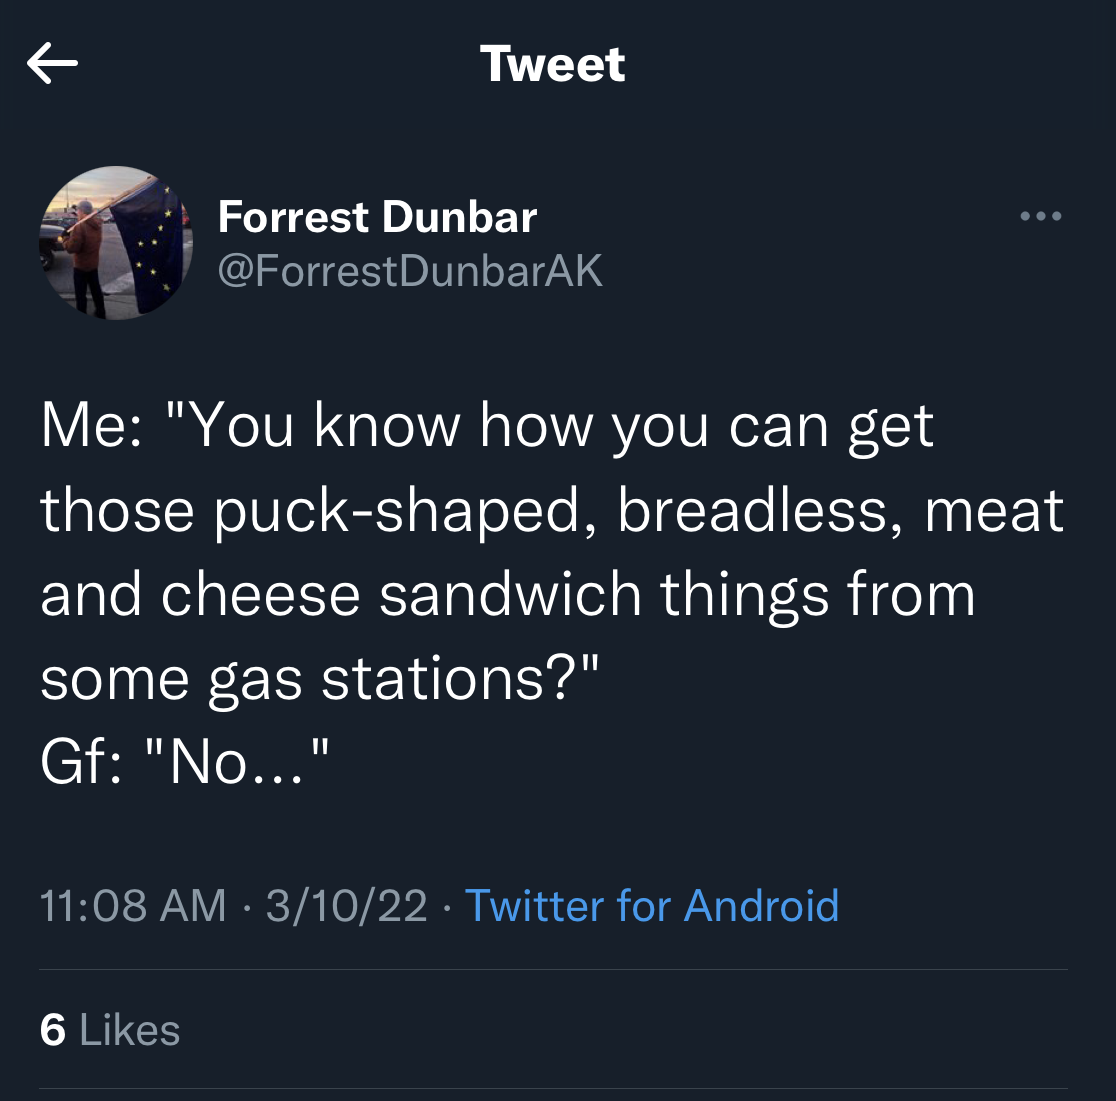The width and height of the screenshot is (1116, 1101).
Task: View the 6 Likes list
Action: click(110, 1030)
